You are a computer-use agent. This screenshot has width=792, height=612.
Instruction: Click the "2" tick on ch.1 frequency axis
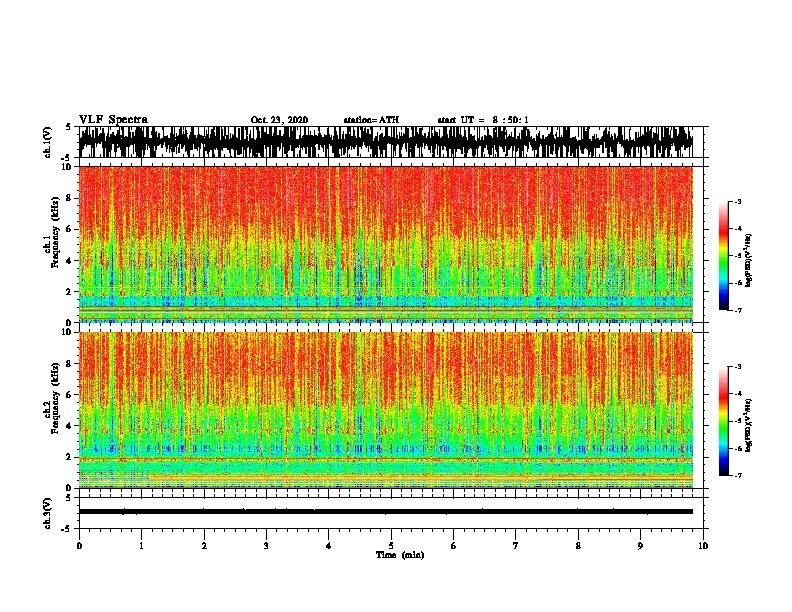(x=71, y=292)
